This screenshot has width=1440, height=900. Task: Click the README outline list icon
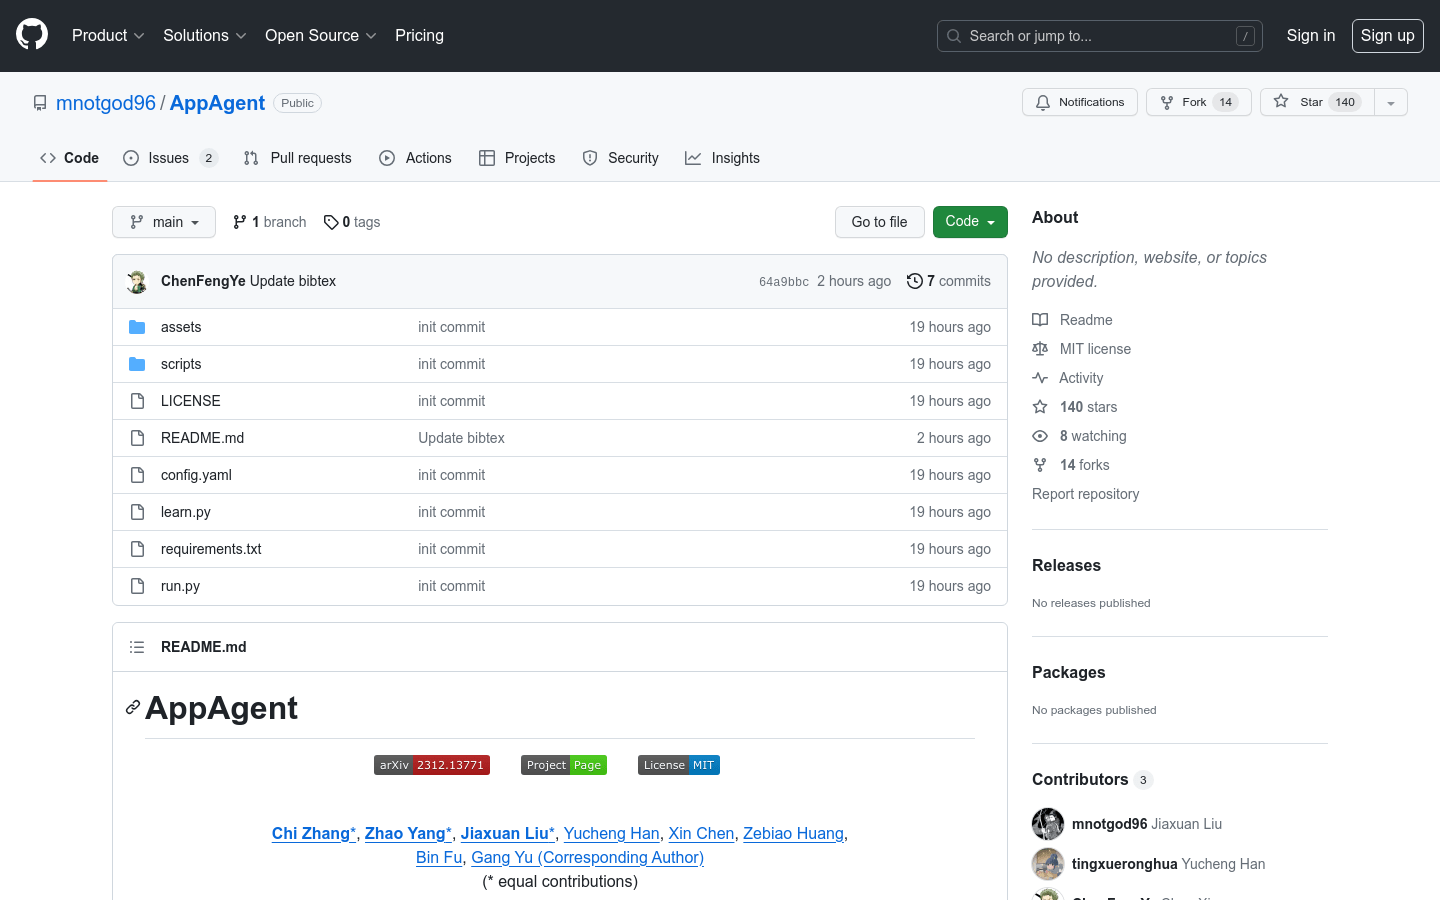point(137,647)
